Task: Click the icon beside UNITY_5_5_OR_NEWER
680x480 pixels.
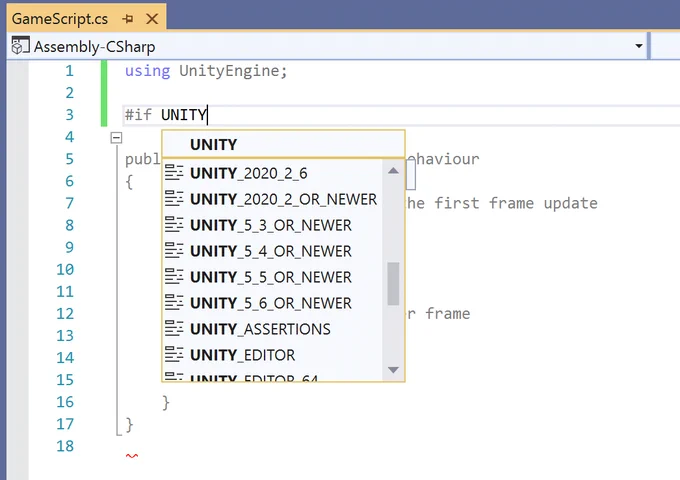Action: (x=174, y=276)
